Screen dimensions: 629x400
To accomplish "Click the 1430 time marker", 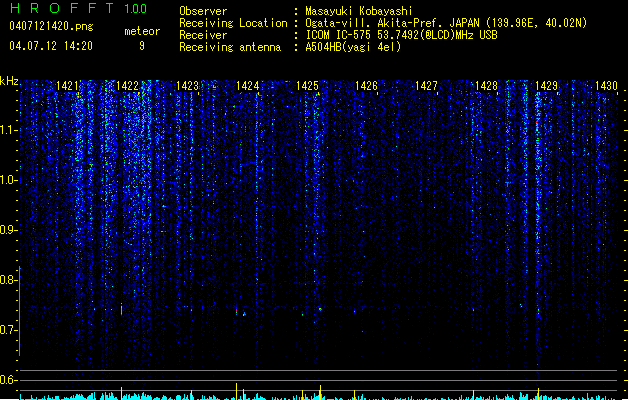I will (x=606, y=86).
